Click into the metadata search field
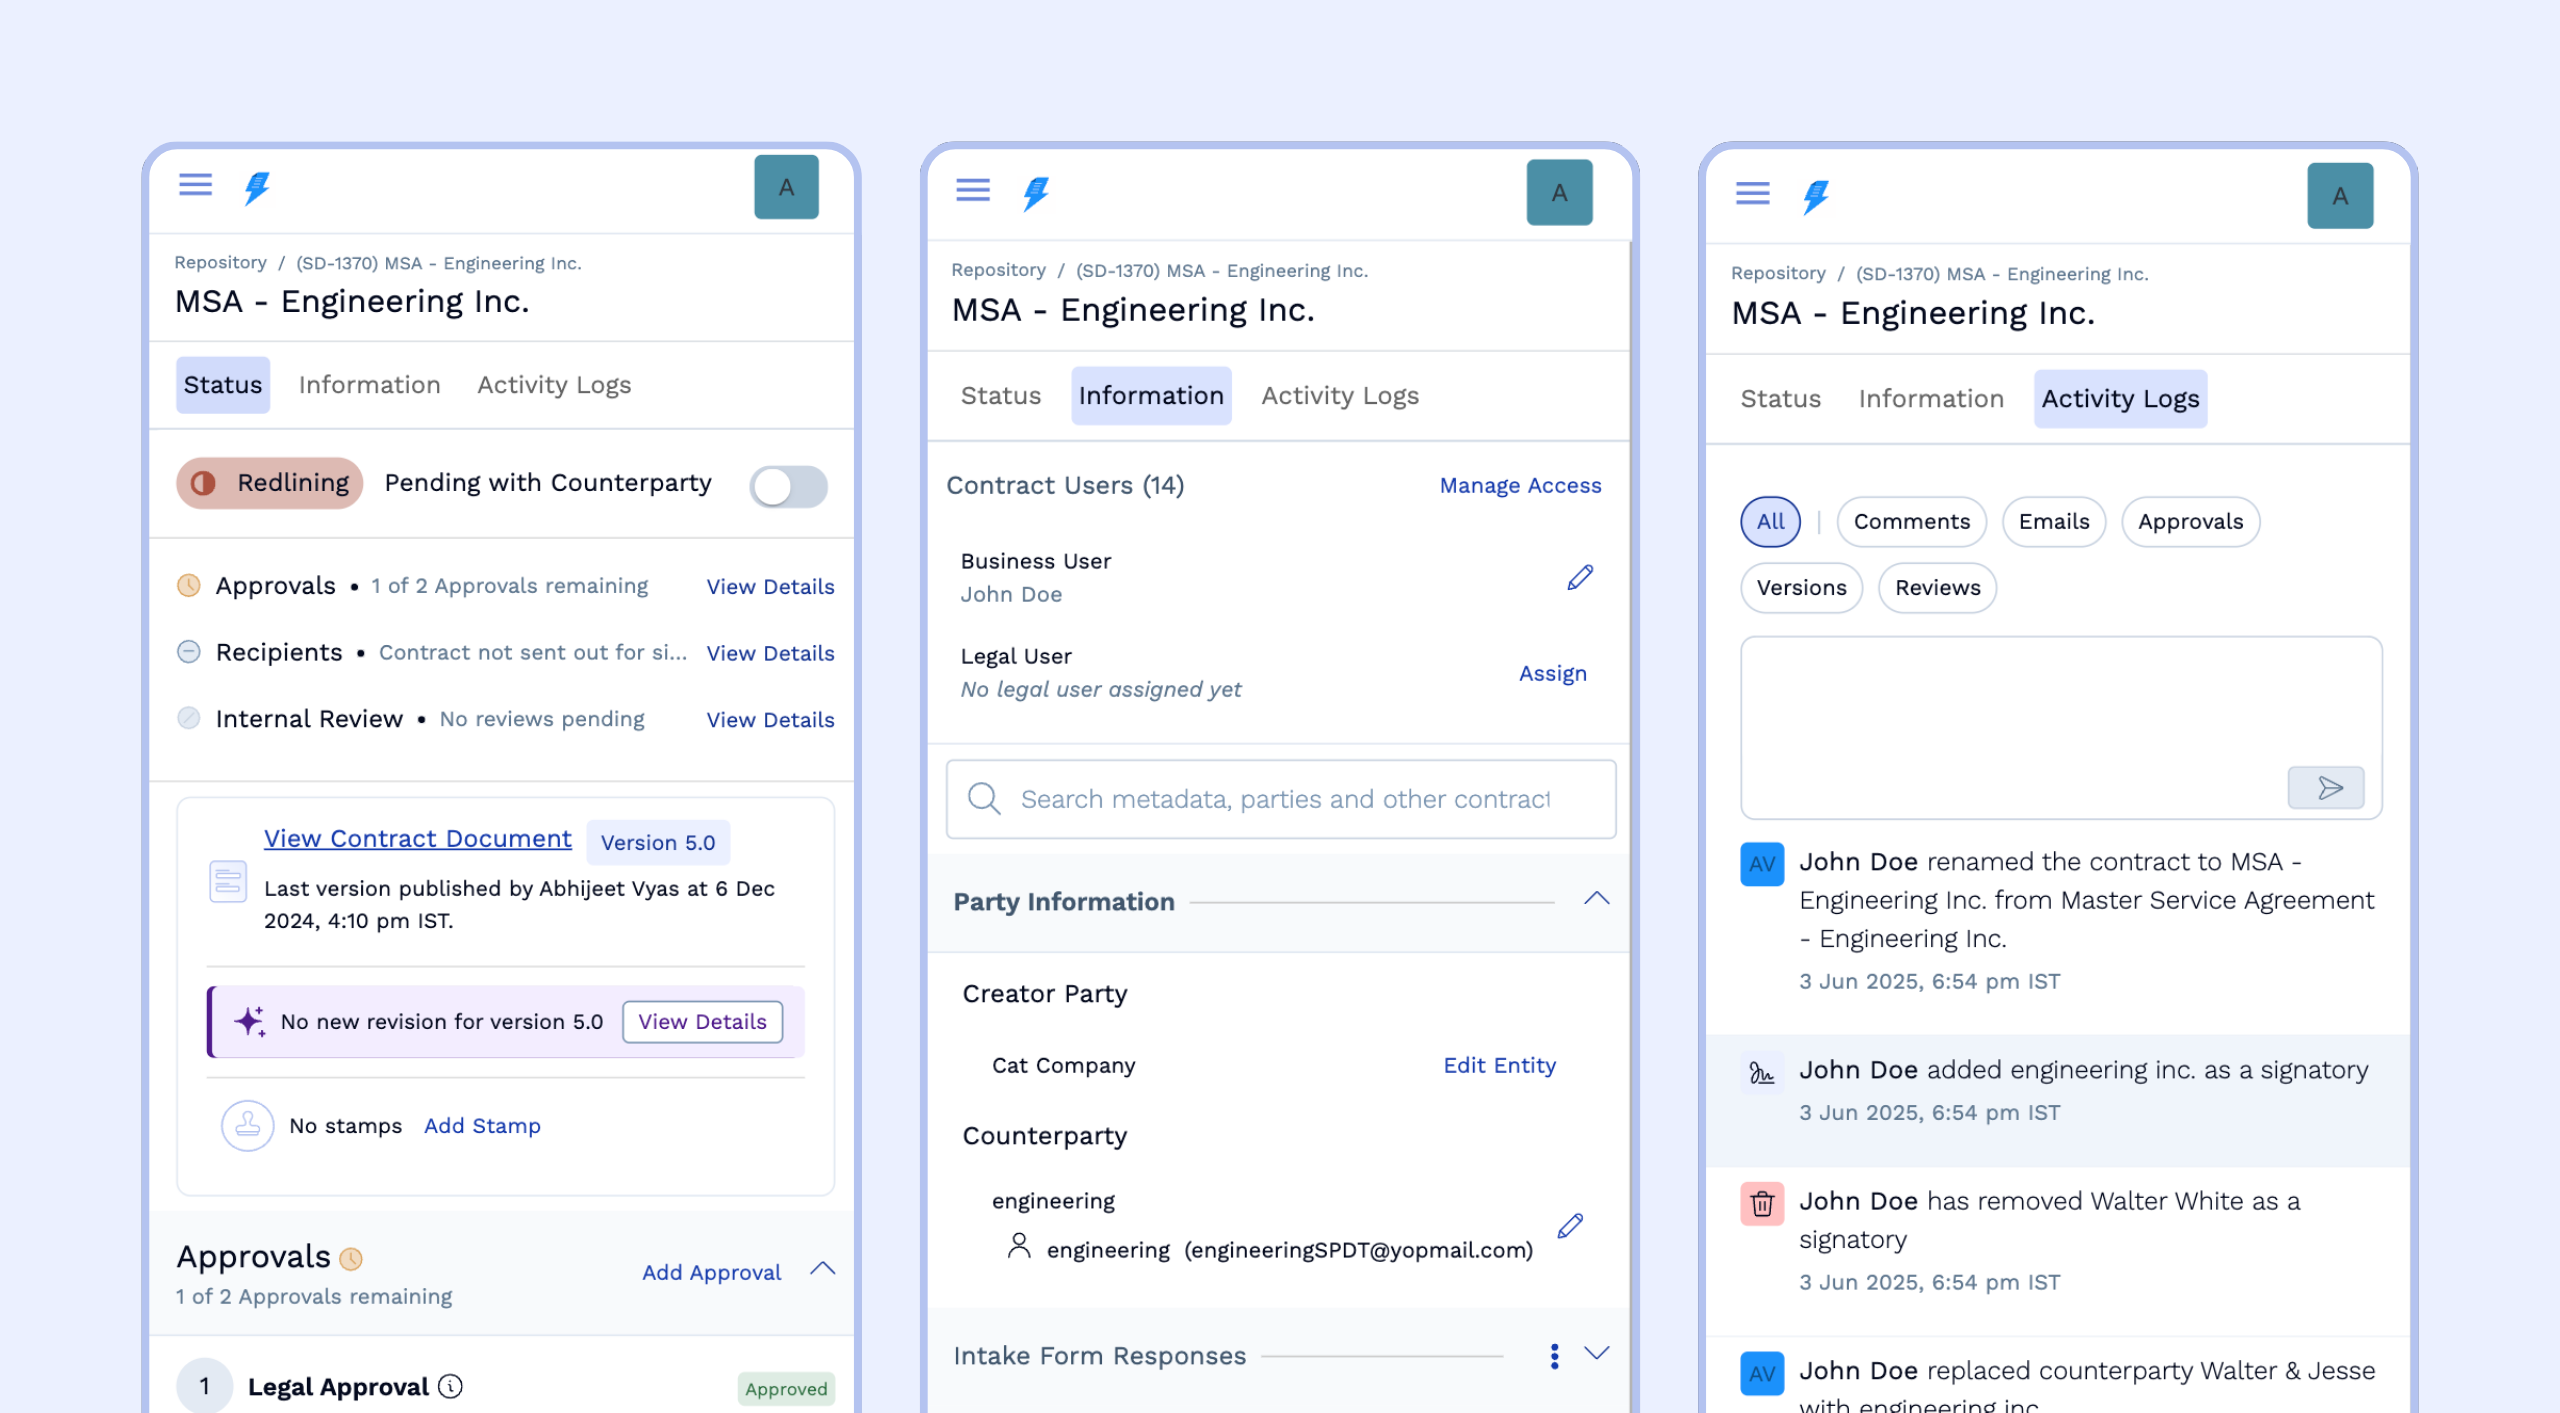Screen dimensions: 2560x1413 pos(1285,799)
